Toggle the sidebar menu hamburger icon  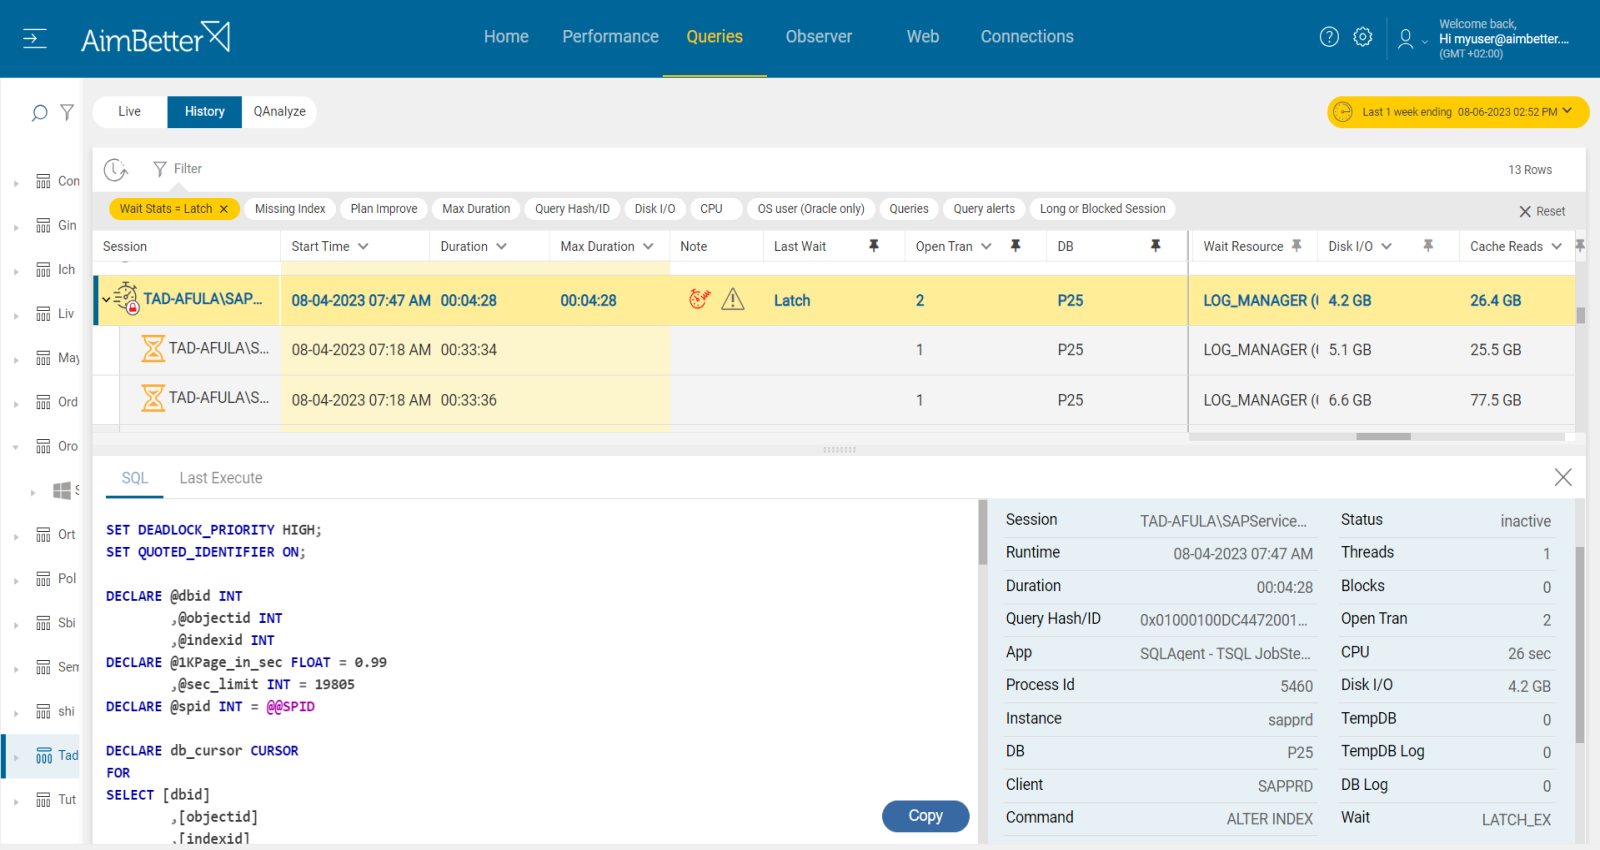pos(35,39)
